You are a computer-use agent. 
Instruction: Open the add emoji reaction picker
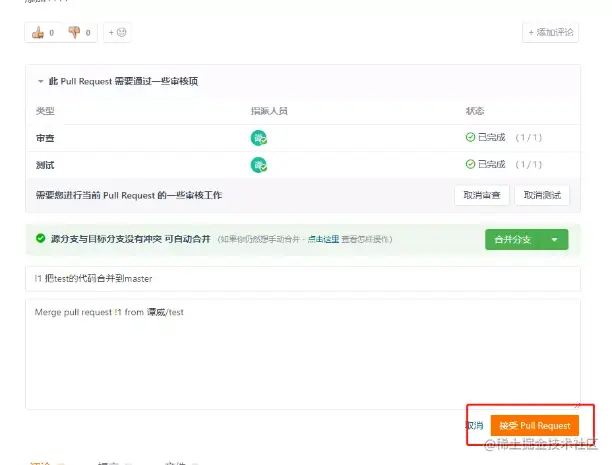117,32
